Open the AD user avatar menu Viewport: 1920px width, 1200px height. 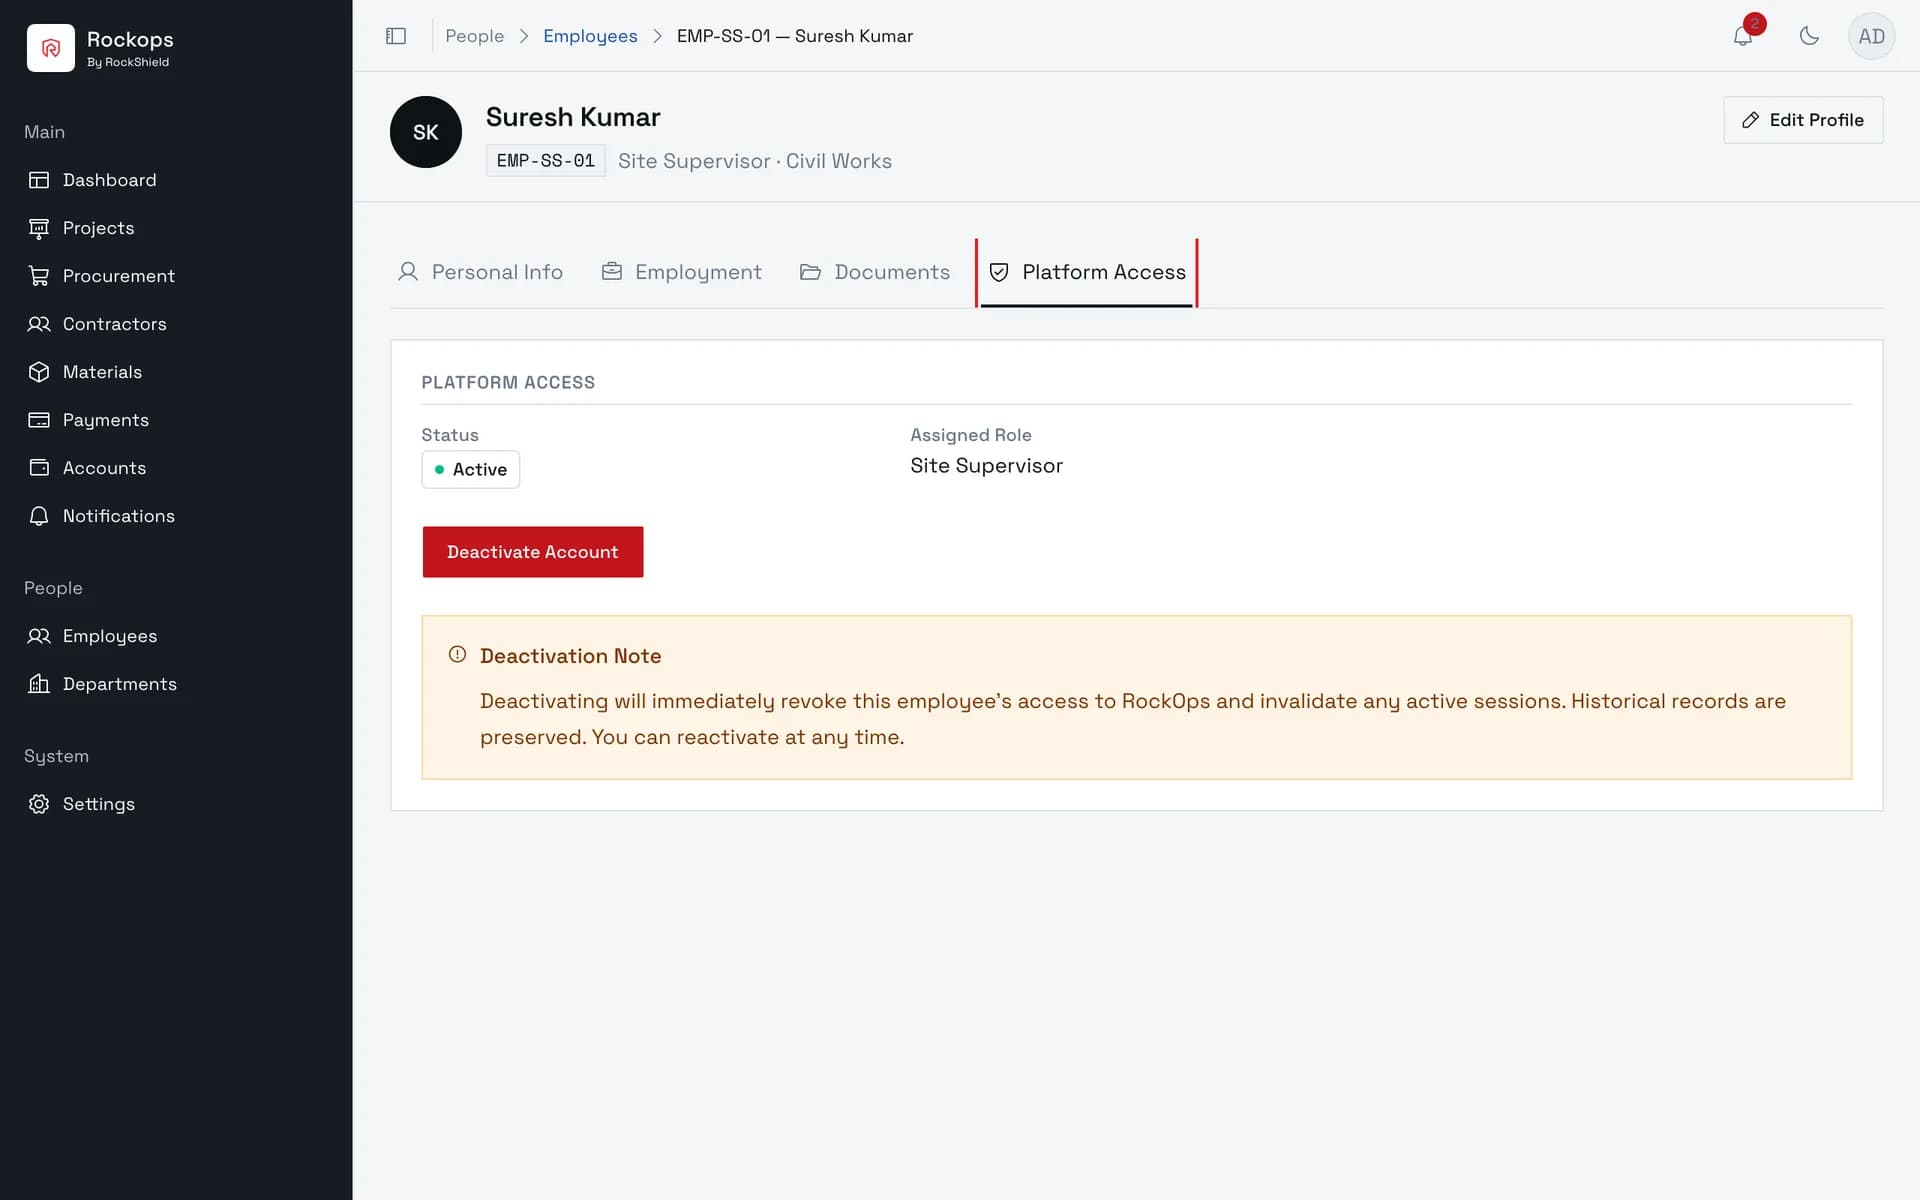tap(1871, 36)
